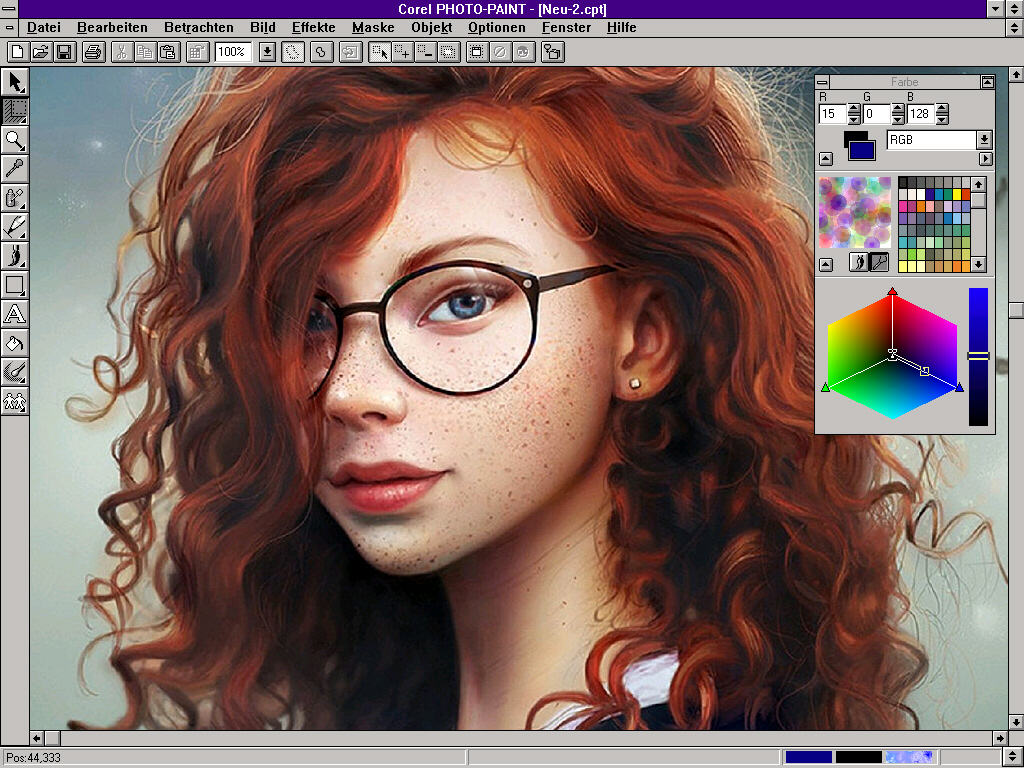This screenshot has height=768, width=1024.
Task: Increase the B value with stepper
Action: [x=942, y=109]
